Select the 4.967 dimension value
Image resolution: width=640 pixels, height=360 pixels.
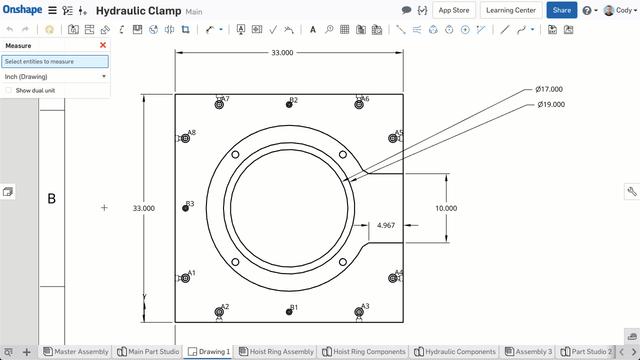[386, 225]
